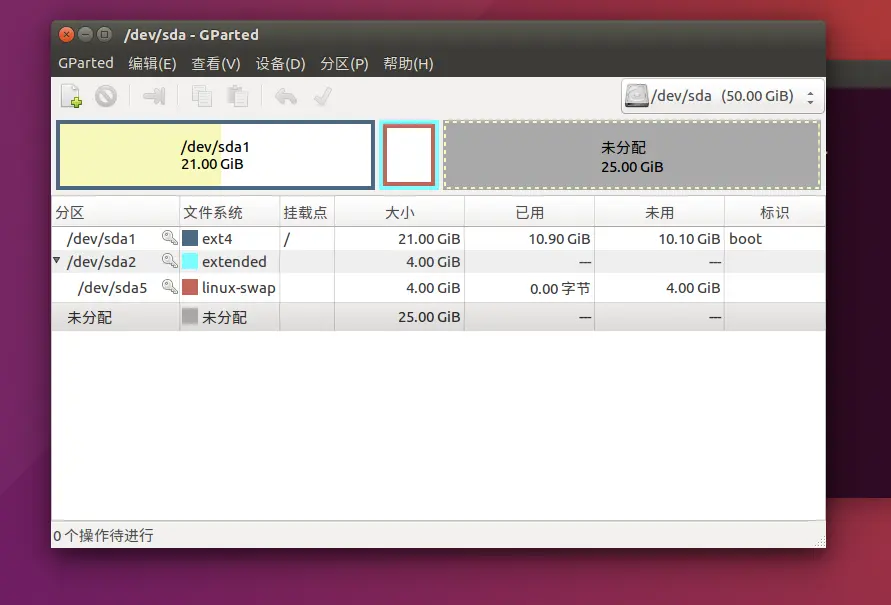The image size is (891, 605).
Task: Click the 大小 column header
Action: [x=399, y=212]
